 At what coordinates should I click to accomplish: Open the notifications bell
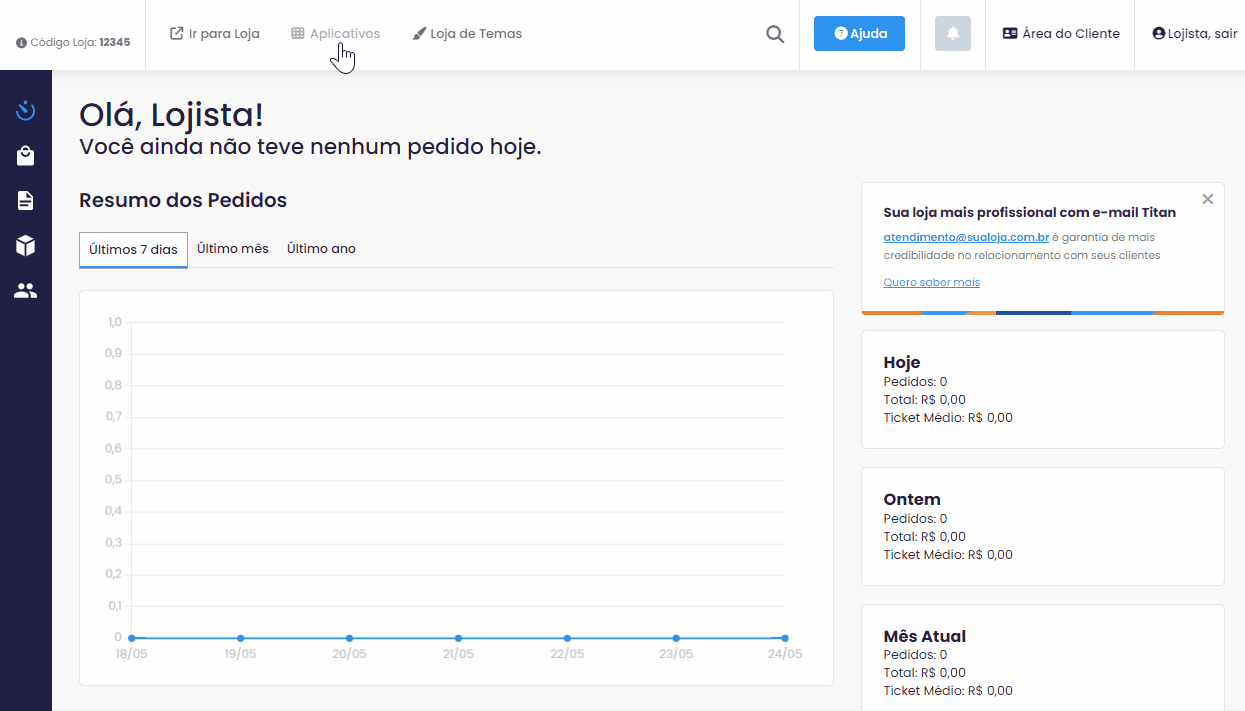[x=953, y=34]
